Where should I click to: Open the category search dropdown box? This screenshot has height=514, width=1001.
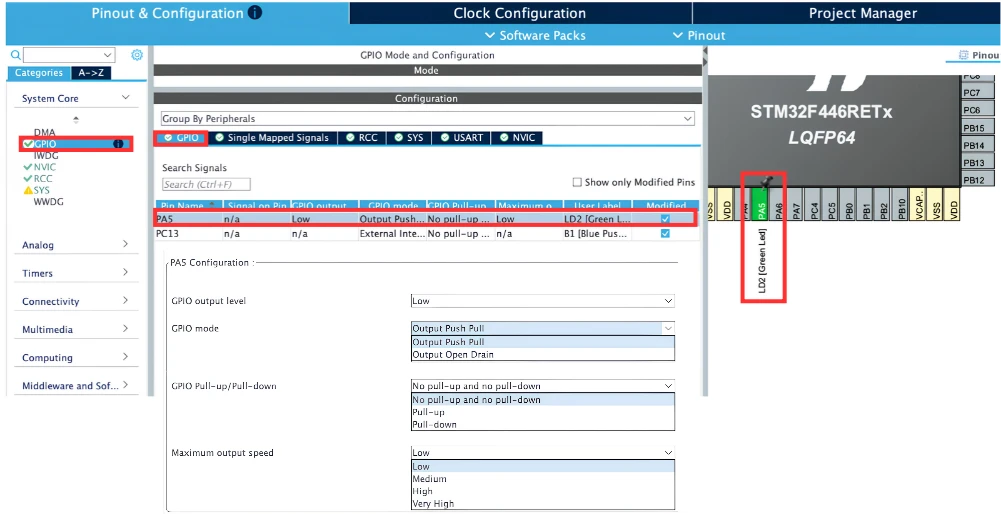coord(69,55)
